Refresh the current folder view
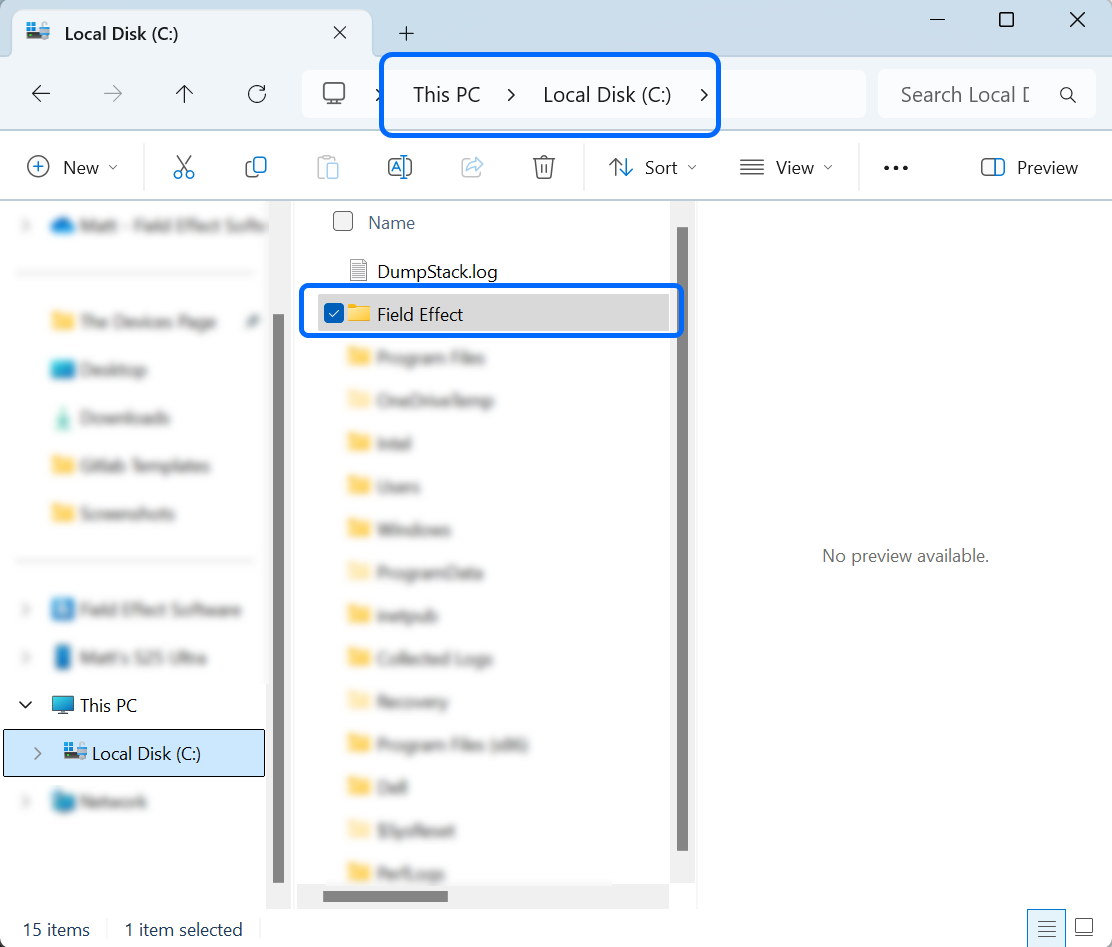Viewport: 1112px width, 947px height. click(257, 94)
